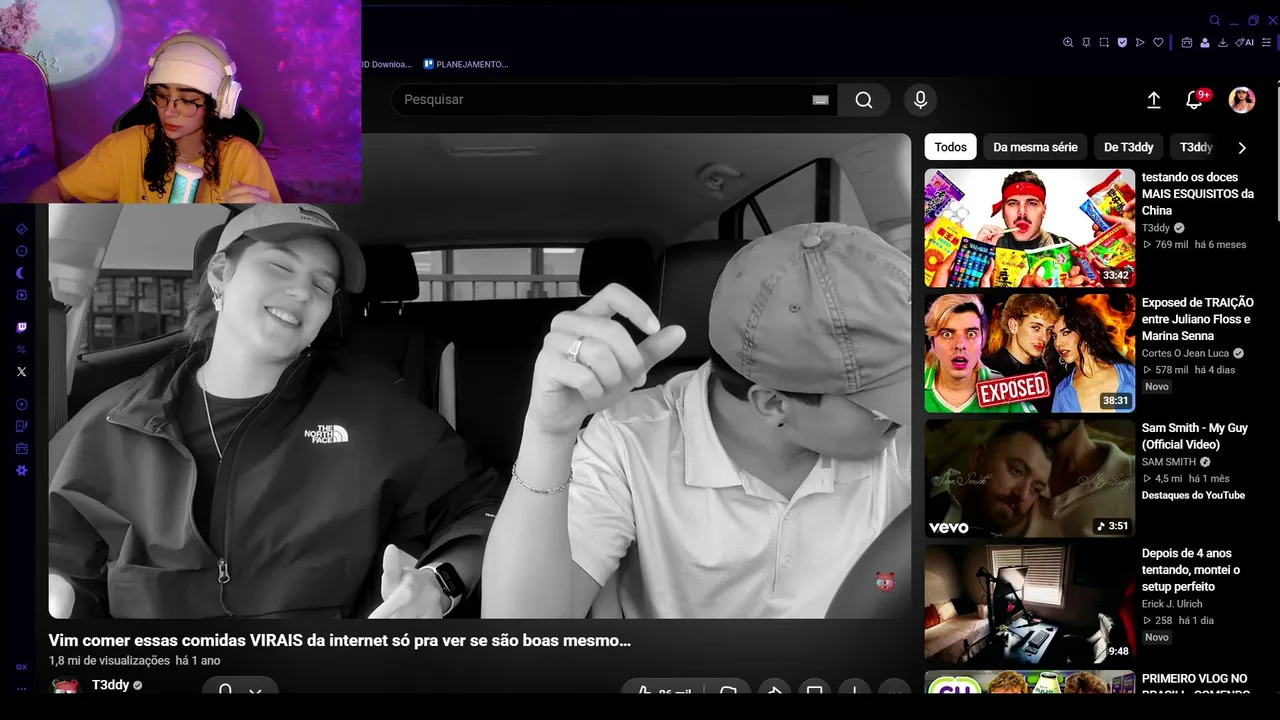Click the video title 'Vim comer essas comidas VIRAIS'

pos(340,640)
